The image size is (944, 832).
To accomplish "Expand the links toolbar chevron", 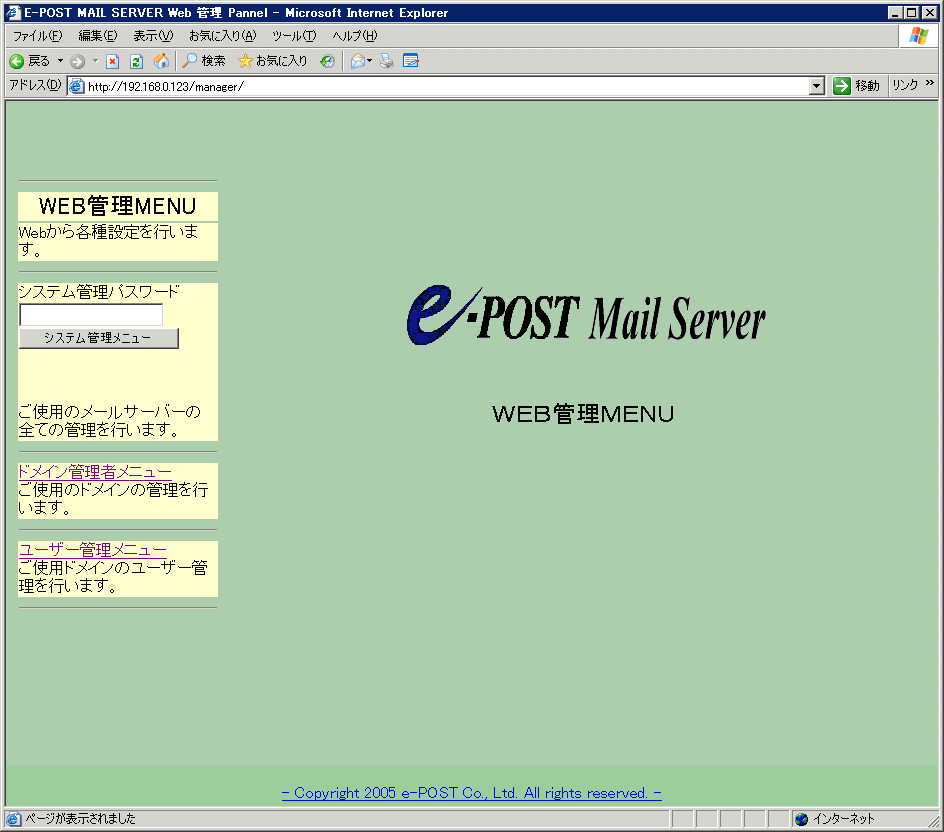I will pos(930,83).
